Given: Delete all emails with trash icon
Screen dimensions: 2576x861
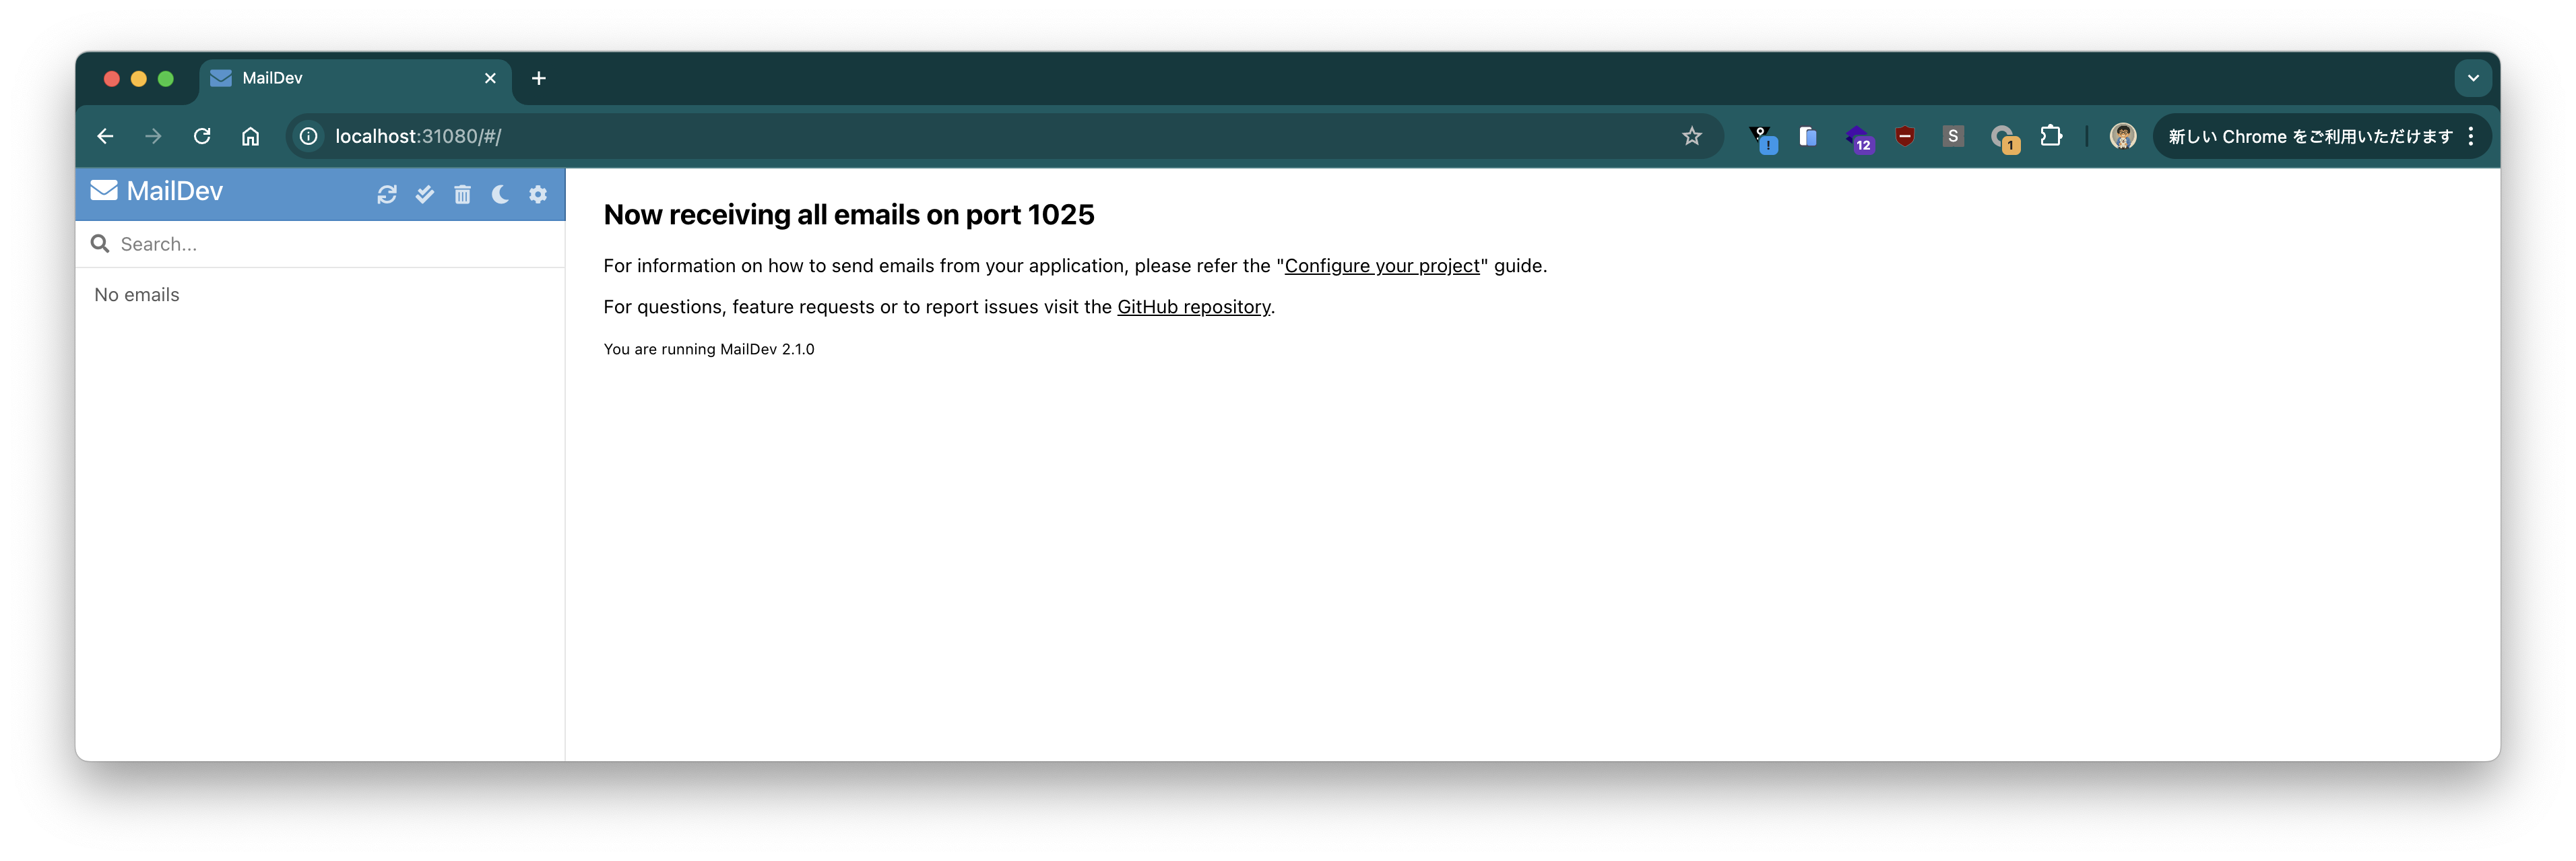Looking at the screenshot, I should click(x=462, y=194).
